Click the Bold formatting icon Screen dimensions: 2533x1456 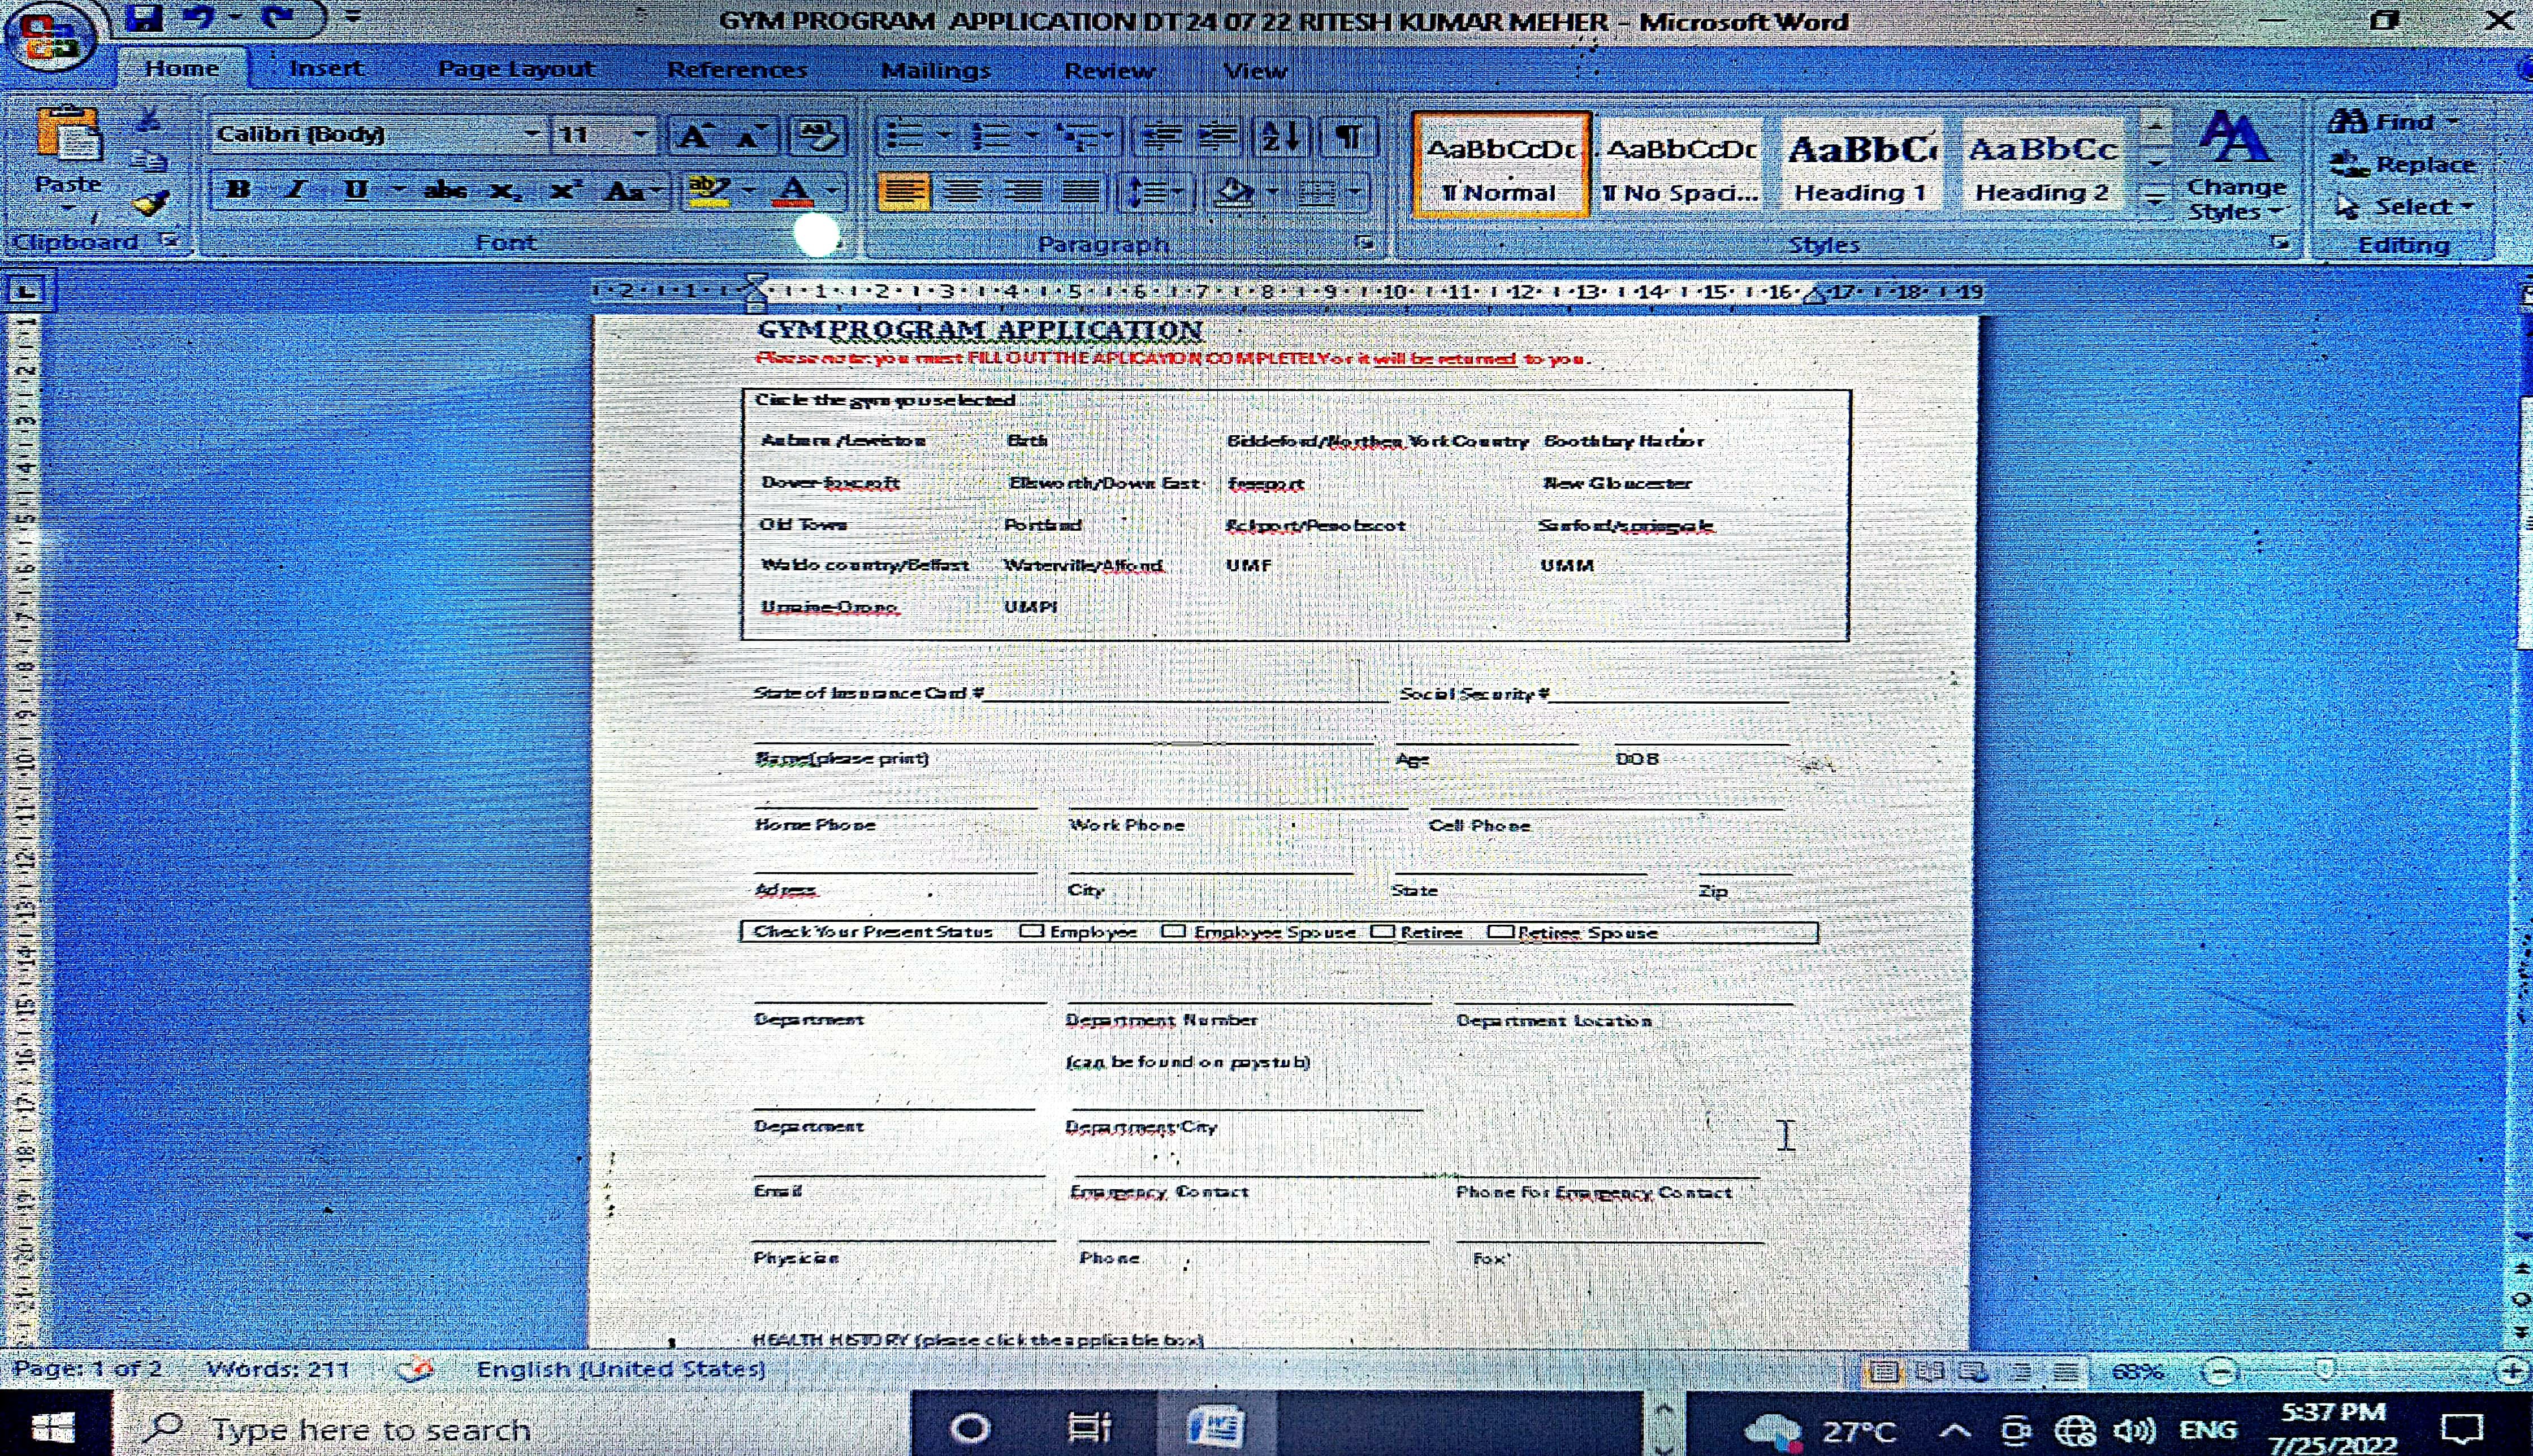[238, 189]
